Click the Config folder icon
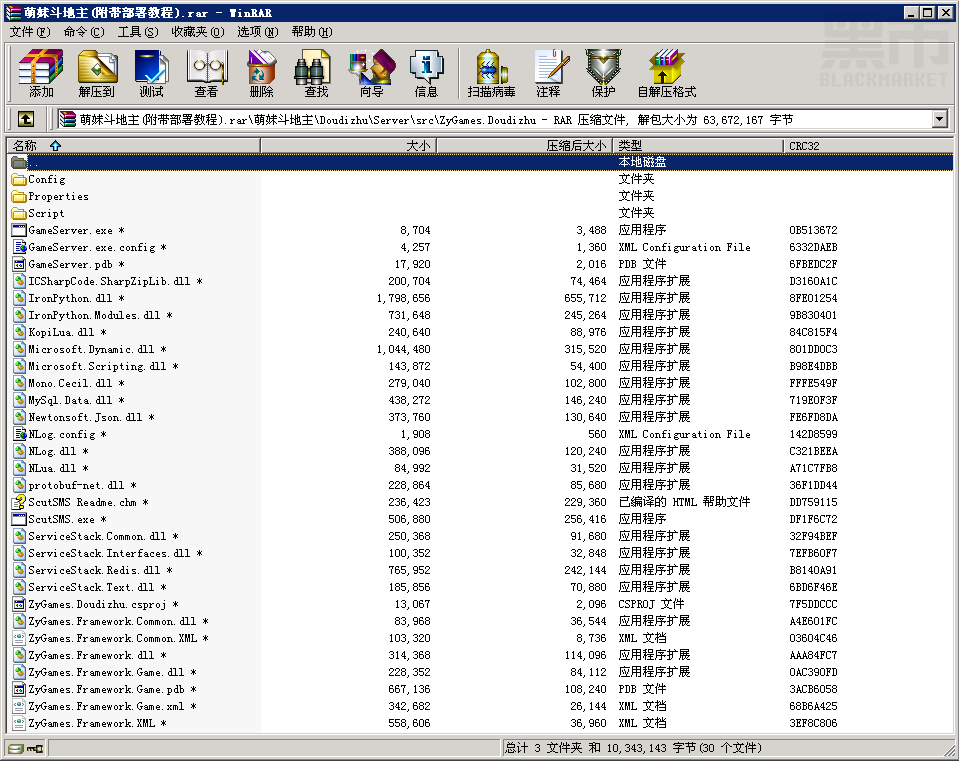The height and width of the screenshot is (761, 959). pos(19,179)
